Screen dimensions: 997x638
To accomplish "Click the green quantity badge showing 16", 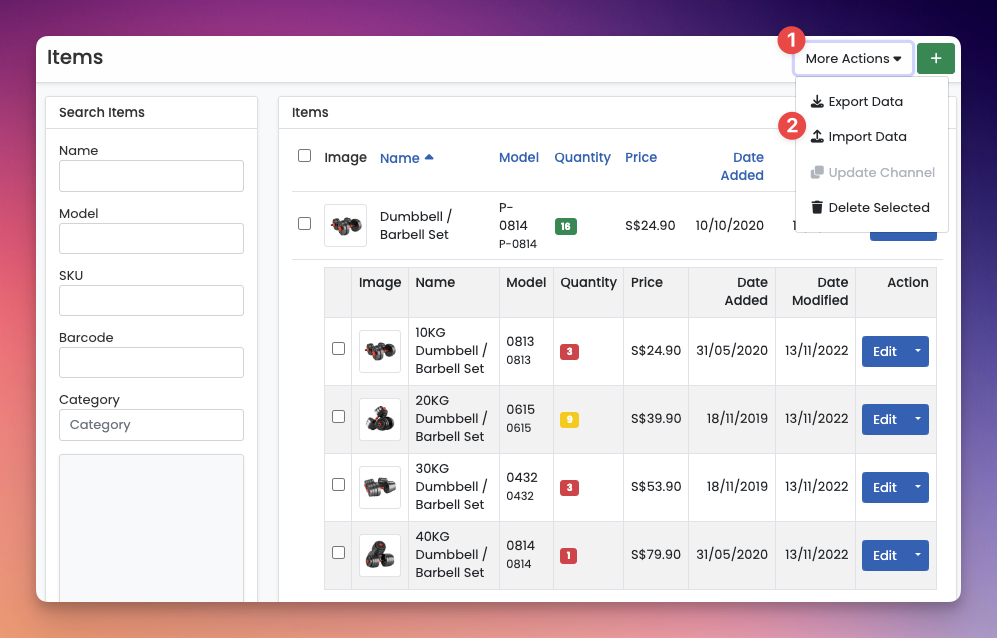I will pyautogui.click(x=566, y=226).
